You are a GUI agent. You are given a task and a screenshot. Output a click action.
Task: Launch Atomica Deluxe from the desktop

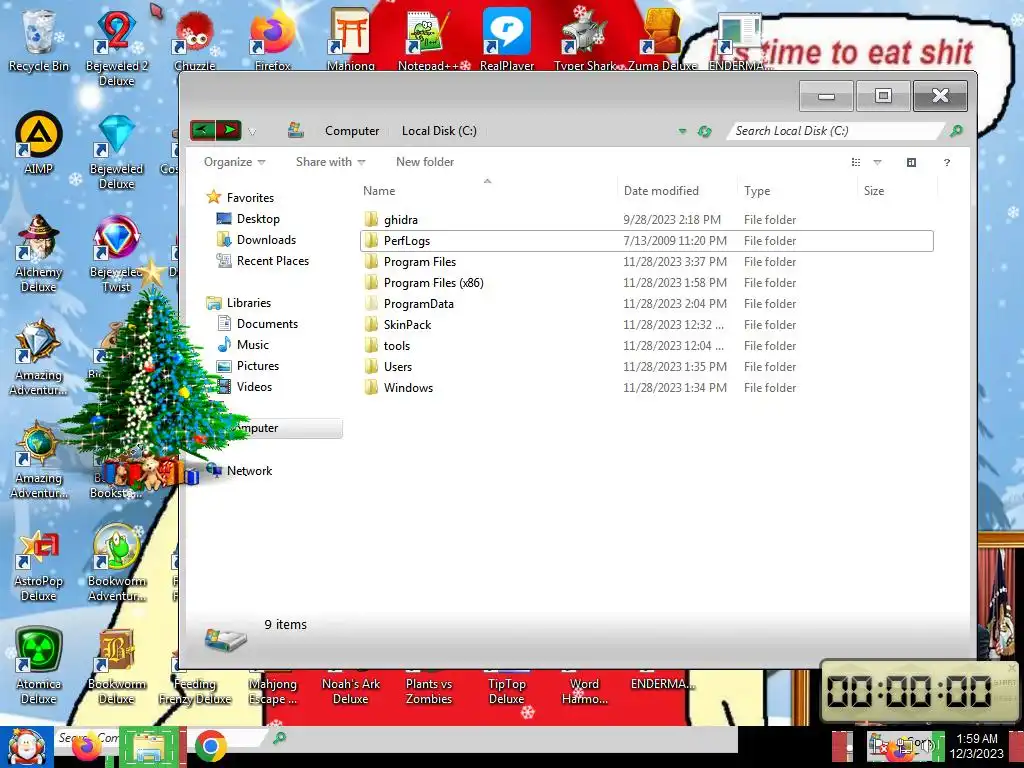(x=39, y=666)
